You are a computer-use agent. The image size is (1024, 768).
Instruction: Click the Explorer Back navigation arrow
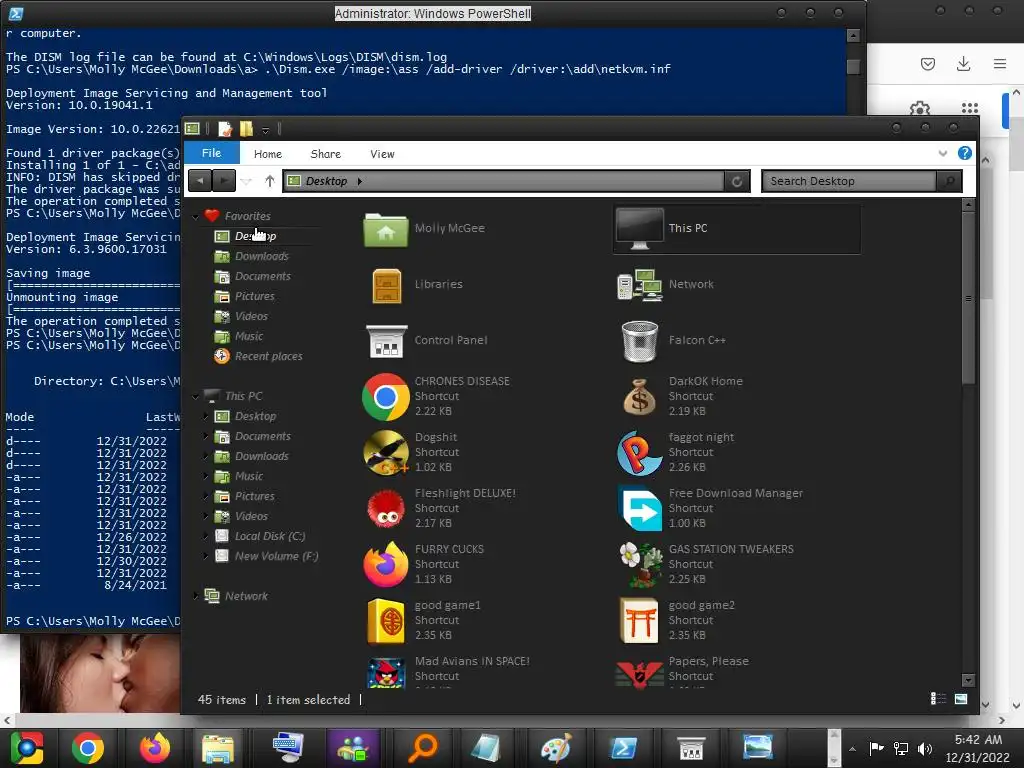[x=200, y=181]
